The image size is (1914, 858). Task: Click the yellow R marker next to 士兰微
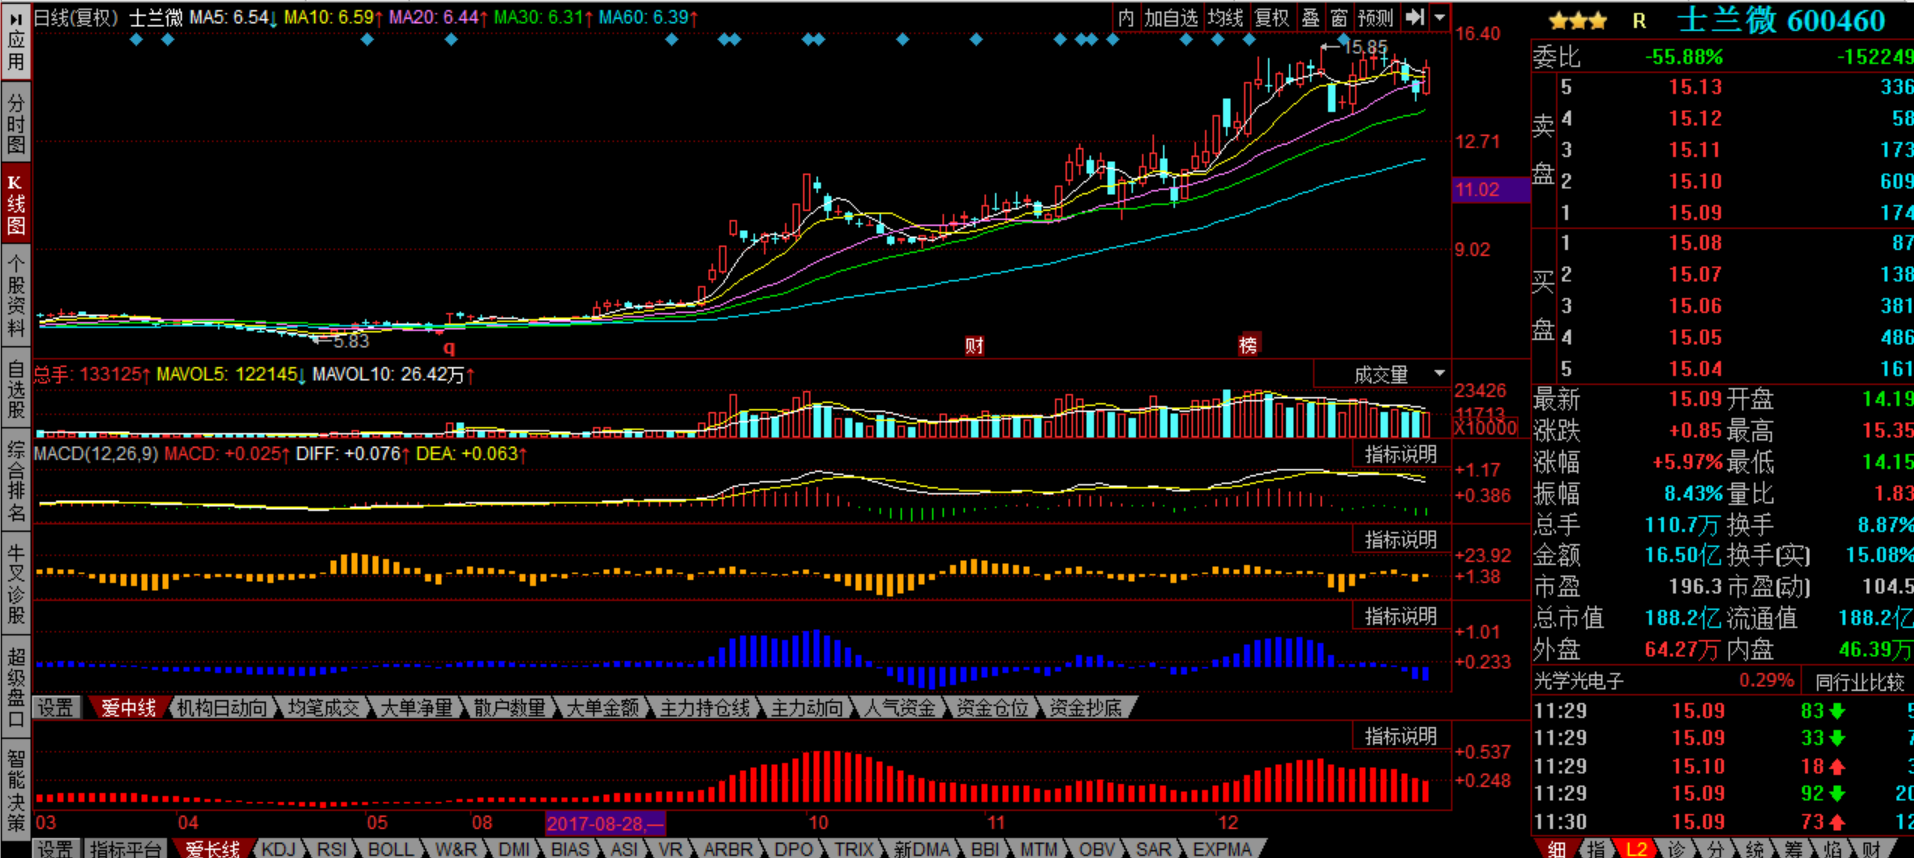pyautogui.click(x=1639, y=20)
